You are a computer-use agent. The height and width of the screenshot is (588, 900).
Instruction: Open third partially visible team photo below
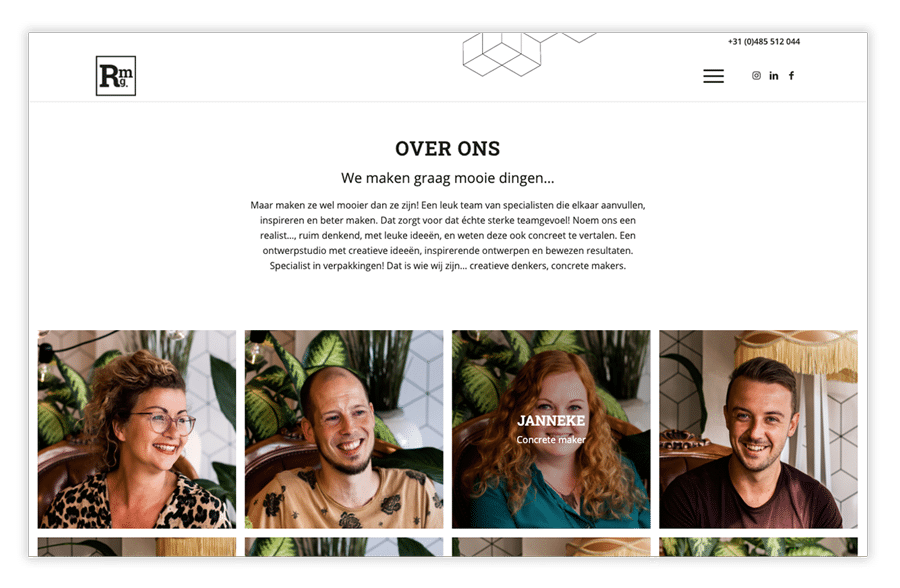pyautogui.click(x=551, y=547)
